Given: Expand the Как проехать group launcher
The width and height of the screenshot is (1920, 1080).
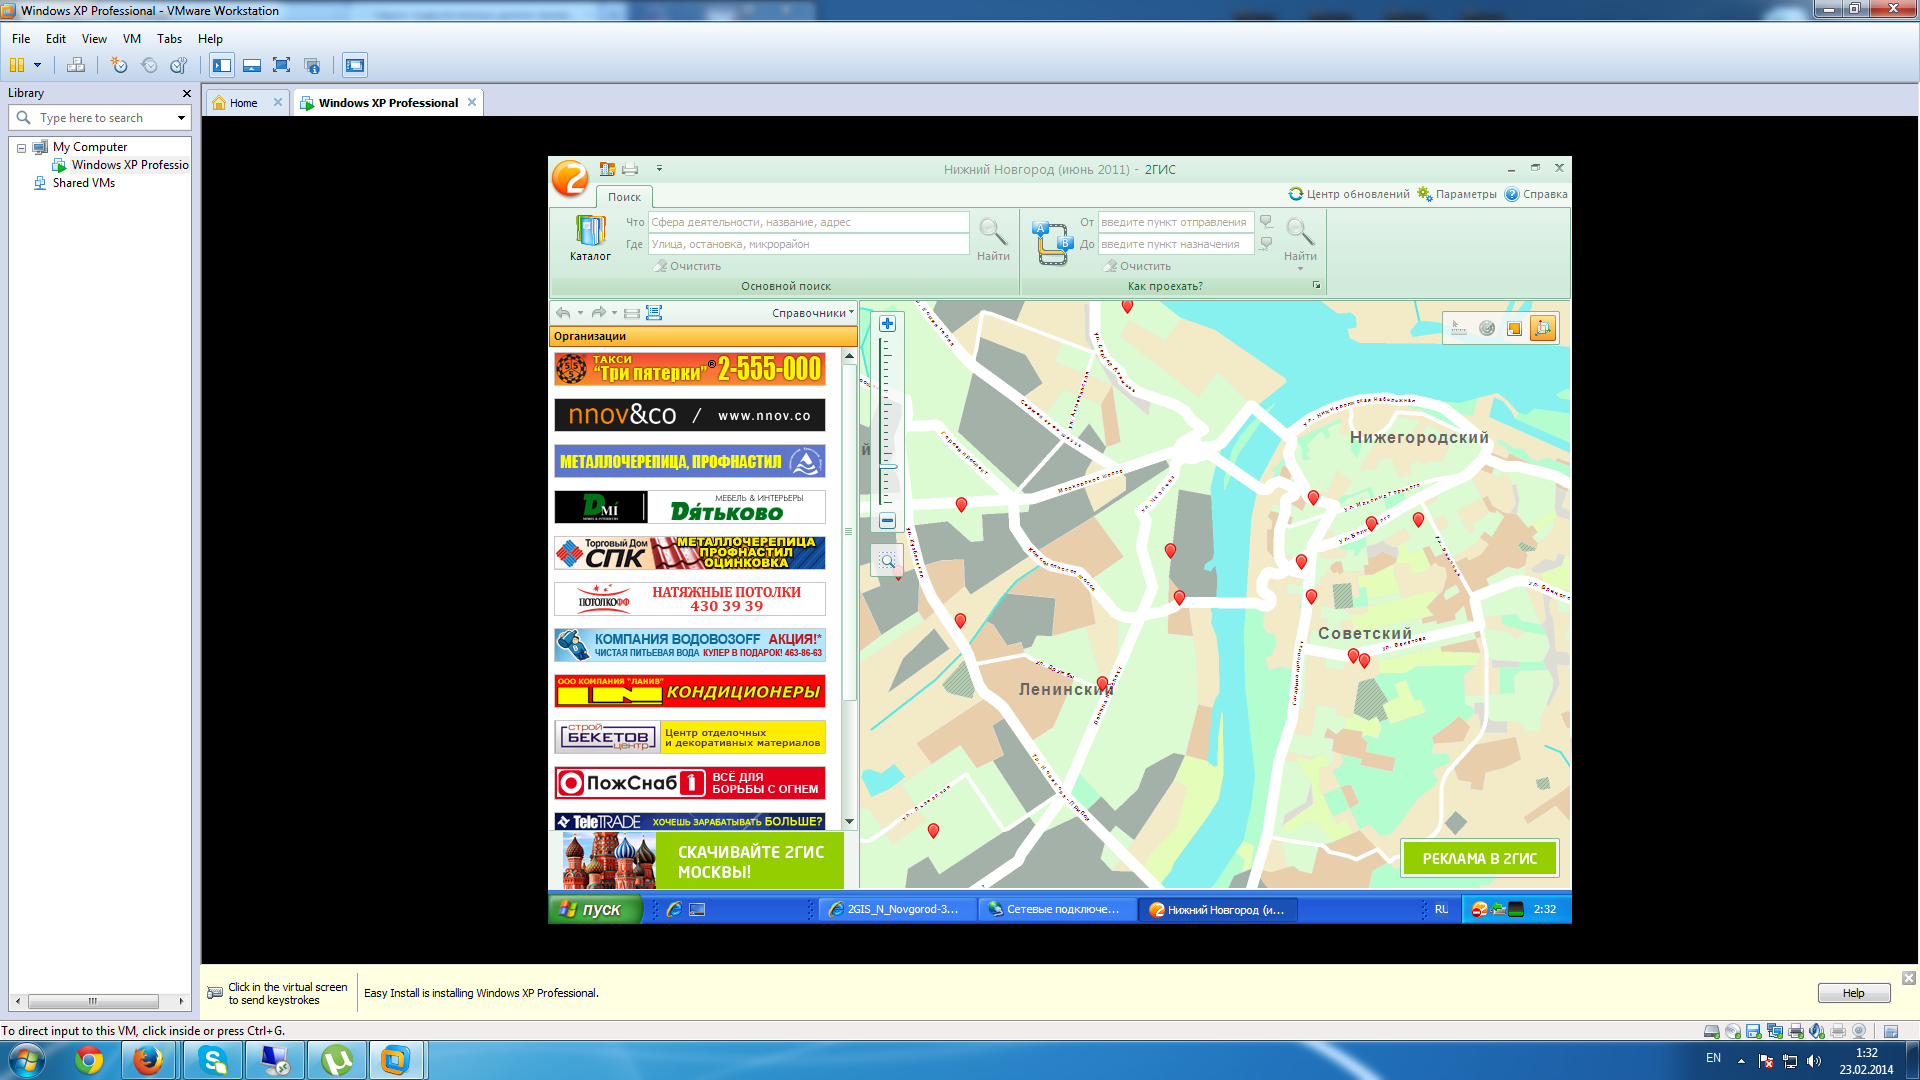Looking at the screenshot, I should (1316, 286).
